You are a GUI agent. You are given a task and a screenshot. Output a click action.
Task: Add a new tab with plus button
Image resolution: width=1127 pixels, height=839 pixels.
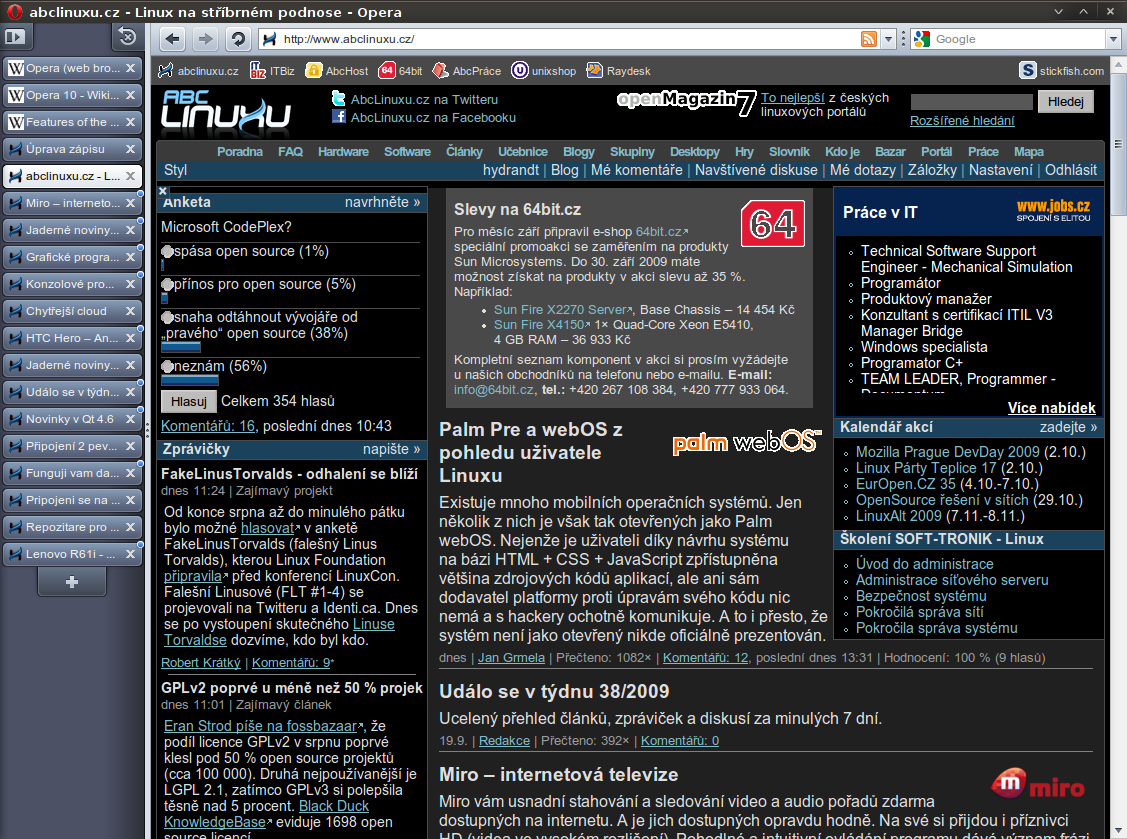pos(71,581)
